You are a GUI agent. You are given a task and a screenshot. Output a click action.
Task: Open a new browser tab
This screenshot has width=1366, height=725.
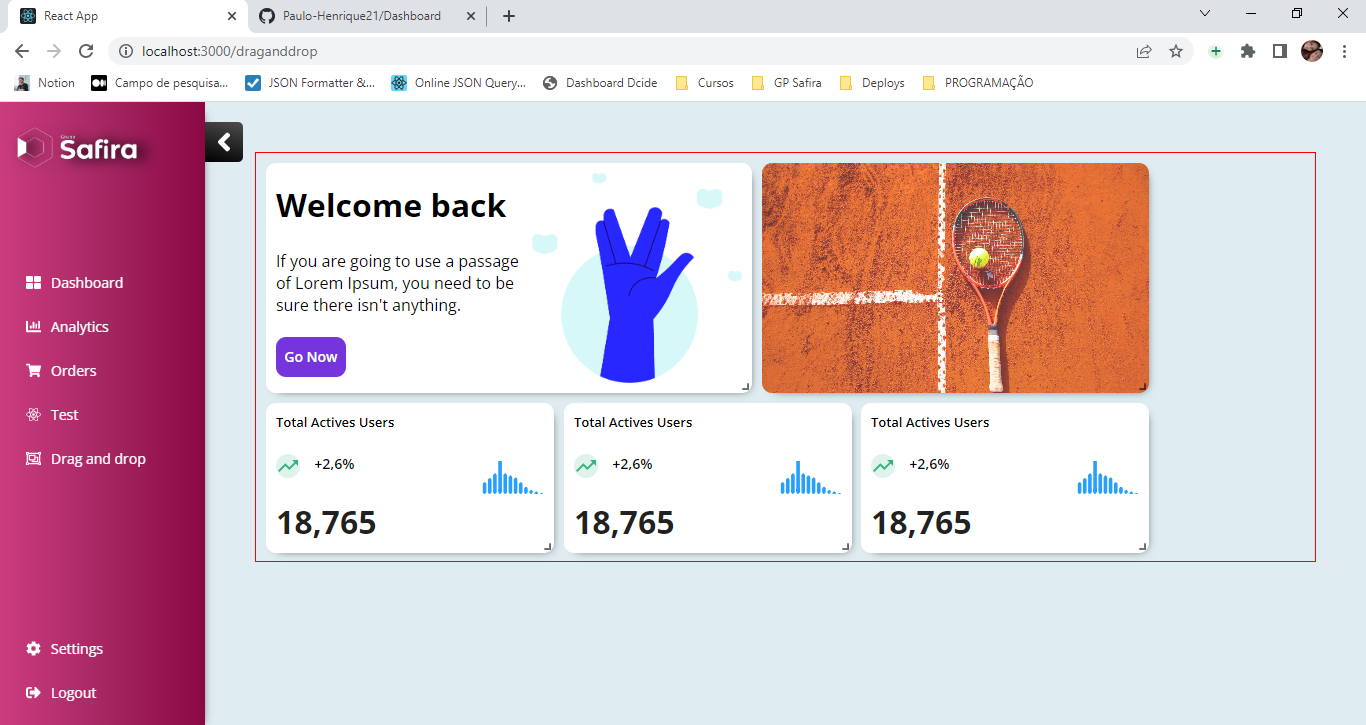pyautogui.click(x=509, y=16)
